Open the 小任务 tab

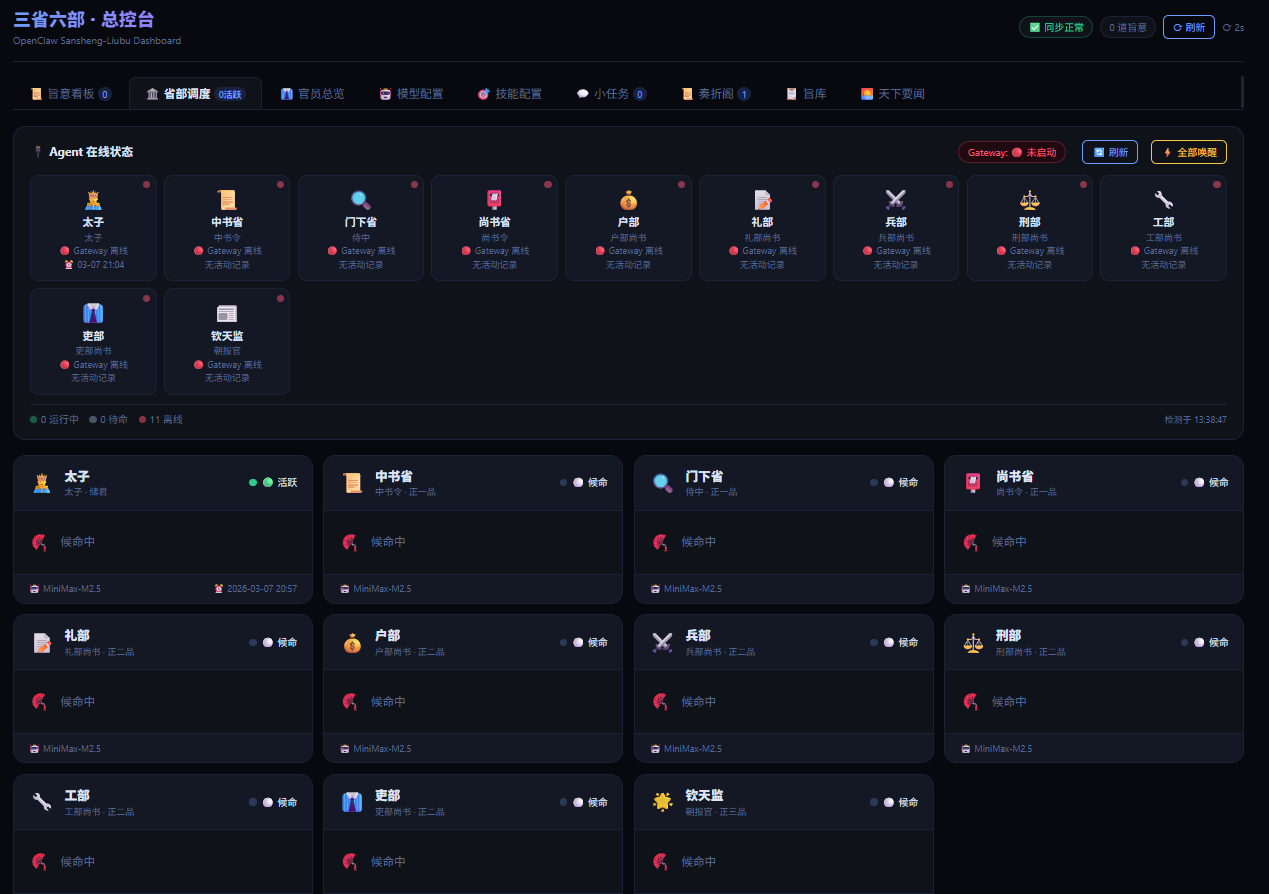pos(612,94)
